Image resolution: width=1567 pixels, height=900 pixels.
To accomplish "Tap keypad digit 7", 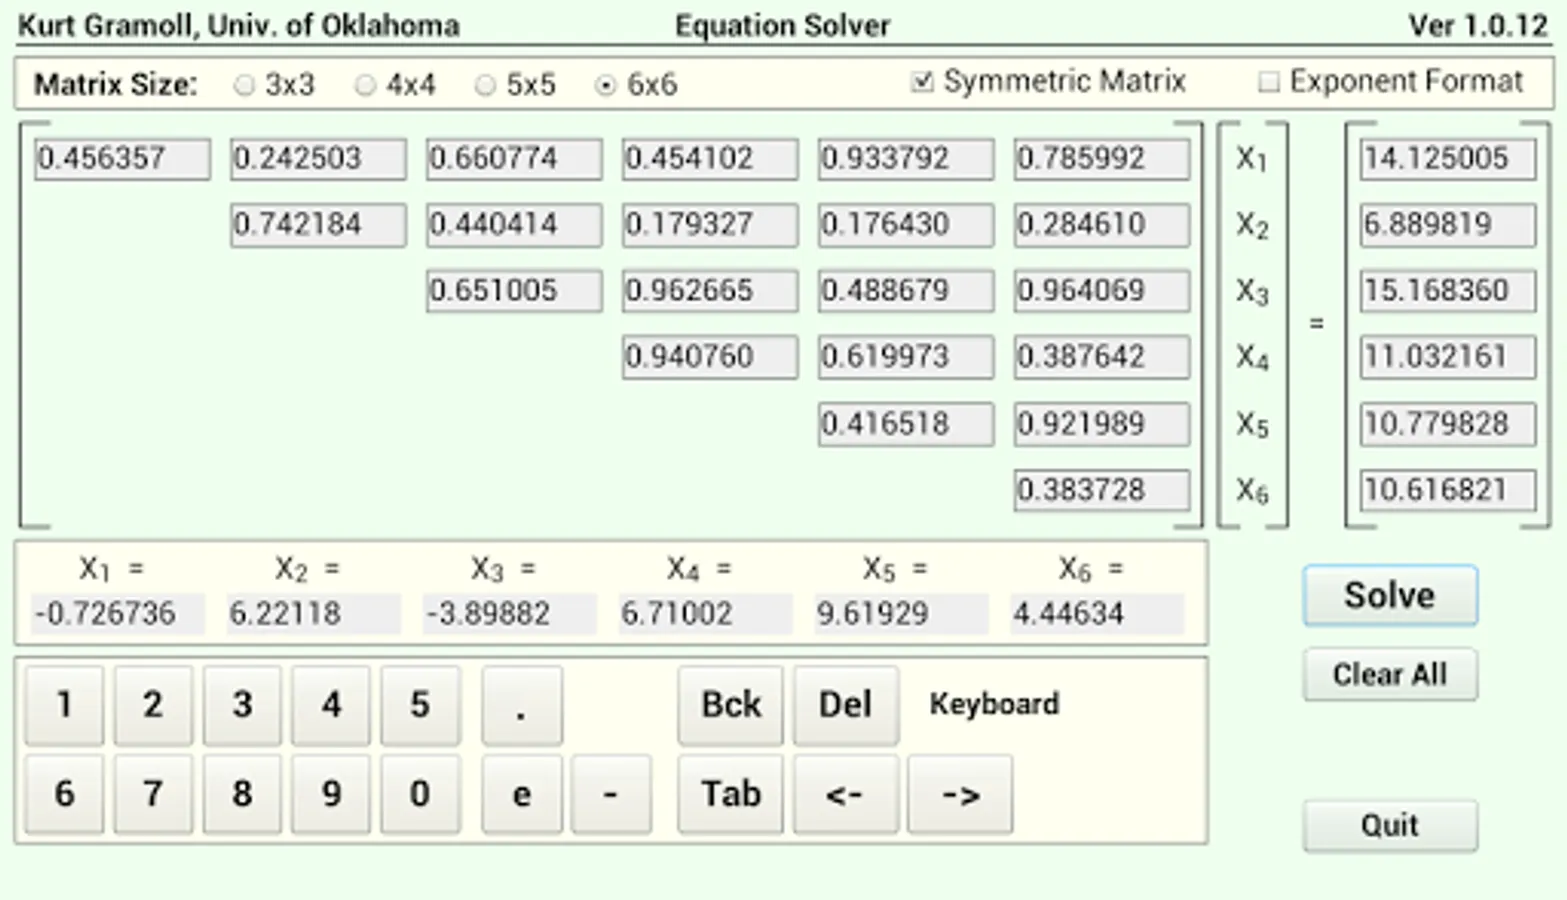I will point(153,795).
